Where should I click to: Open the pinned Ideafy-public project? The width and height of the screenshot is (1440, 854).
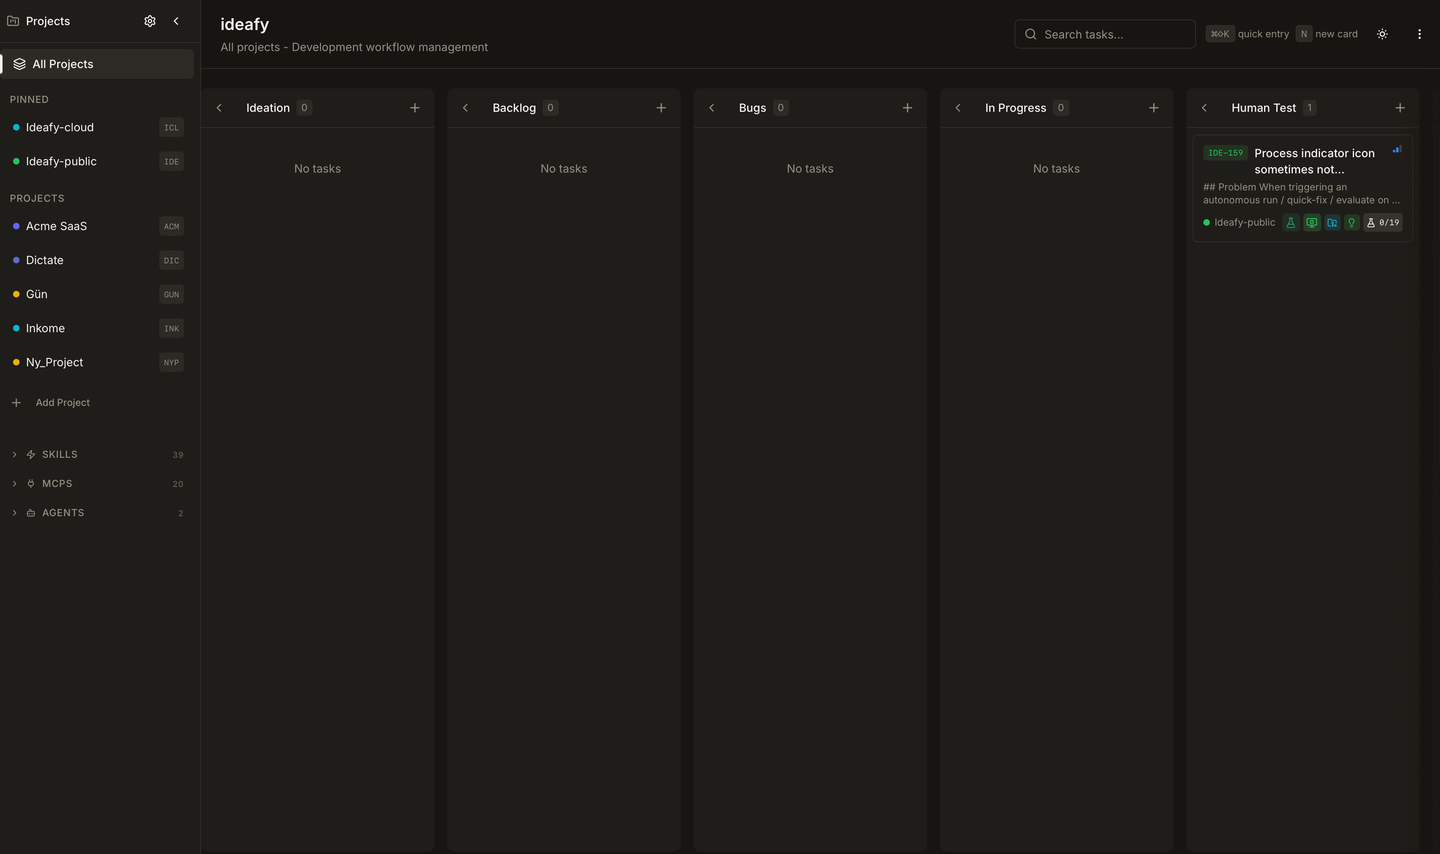[97, 162]
